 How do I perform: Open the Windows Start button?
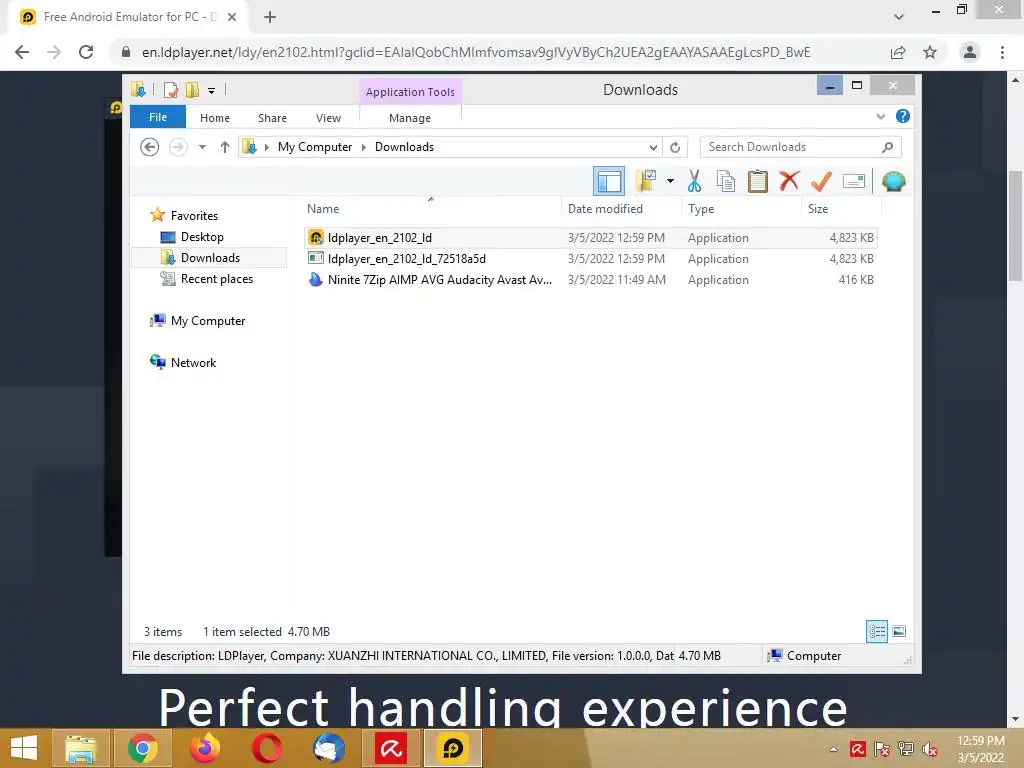(24, 748)
